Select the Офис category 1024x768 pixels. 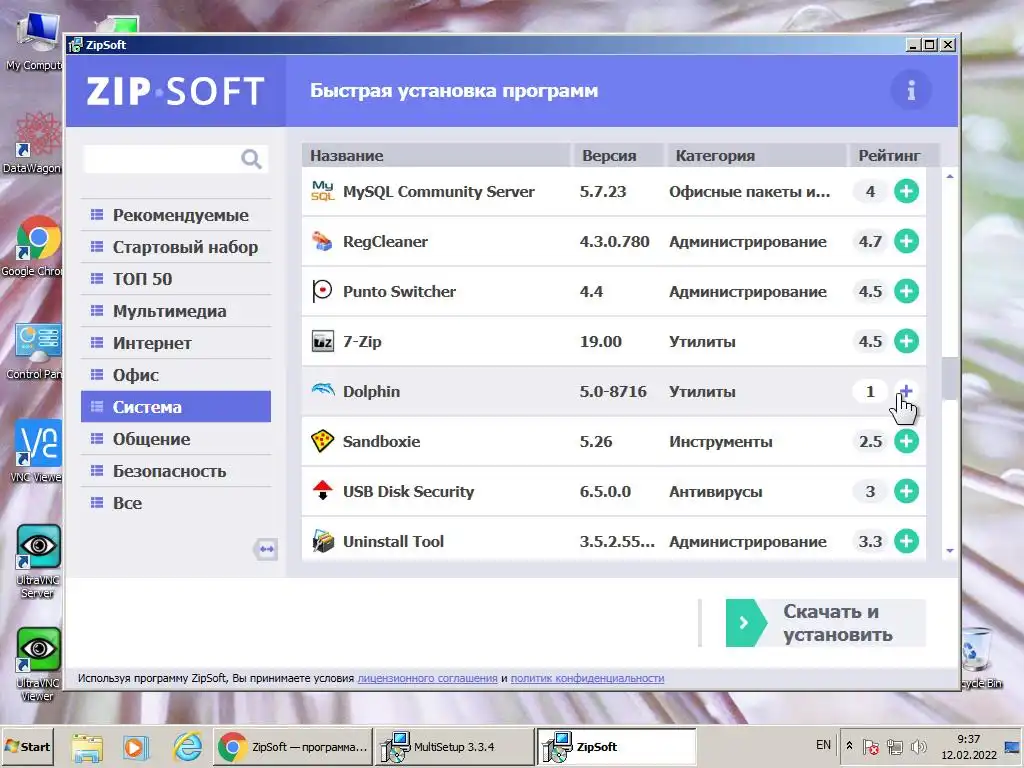[x=176, y=375]
